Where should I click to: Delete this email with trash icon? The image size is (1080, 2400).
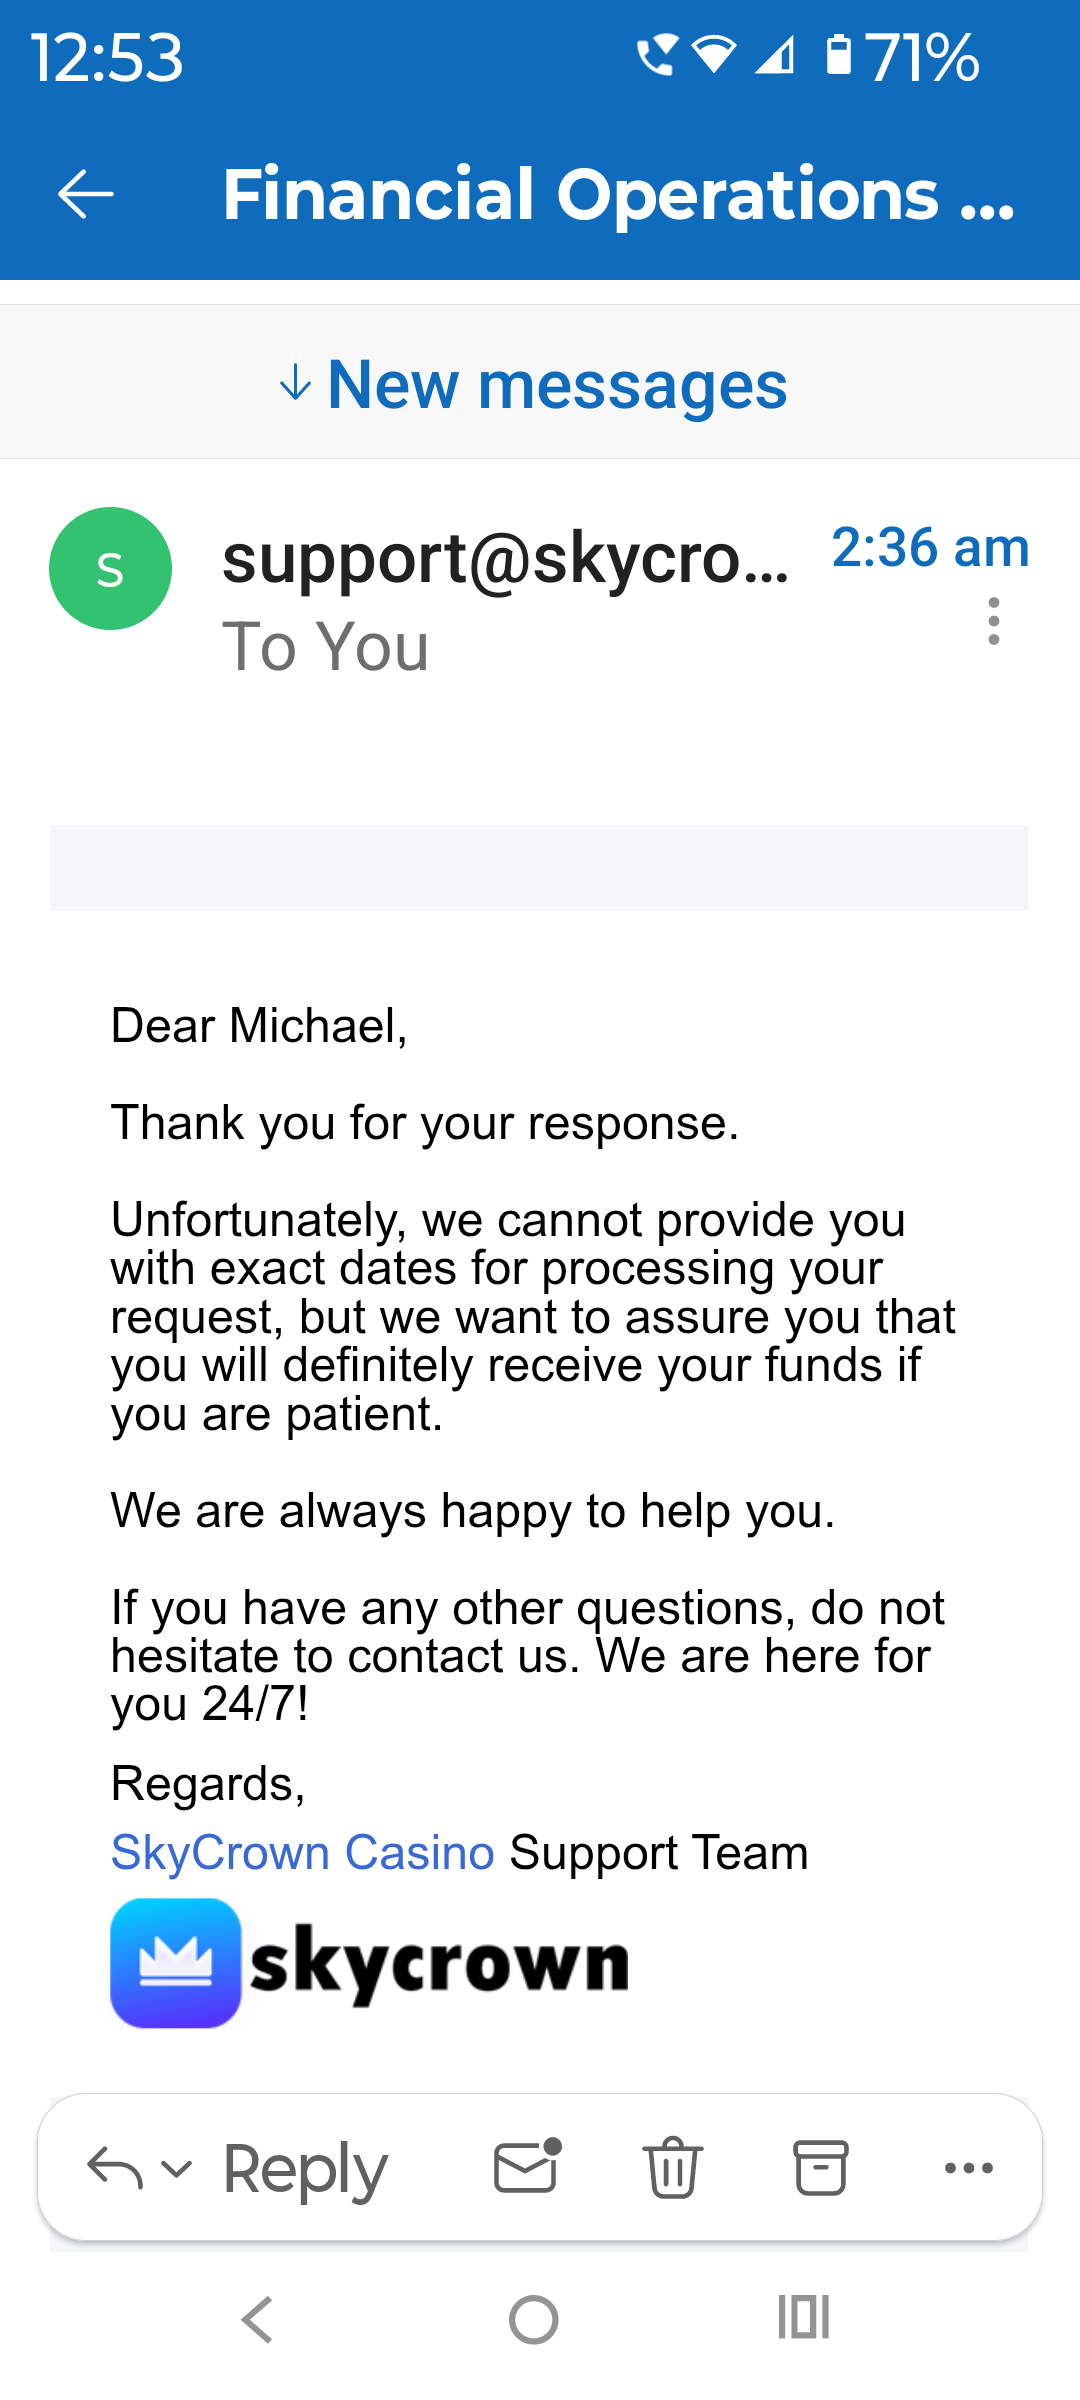[673, 2168]
